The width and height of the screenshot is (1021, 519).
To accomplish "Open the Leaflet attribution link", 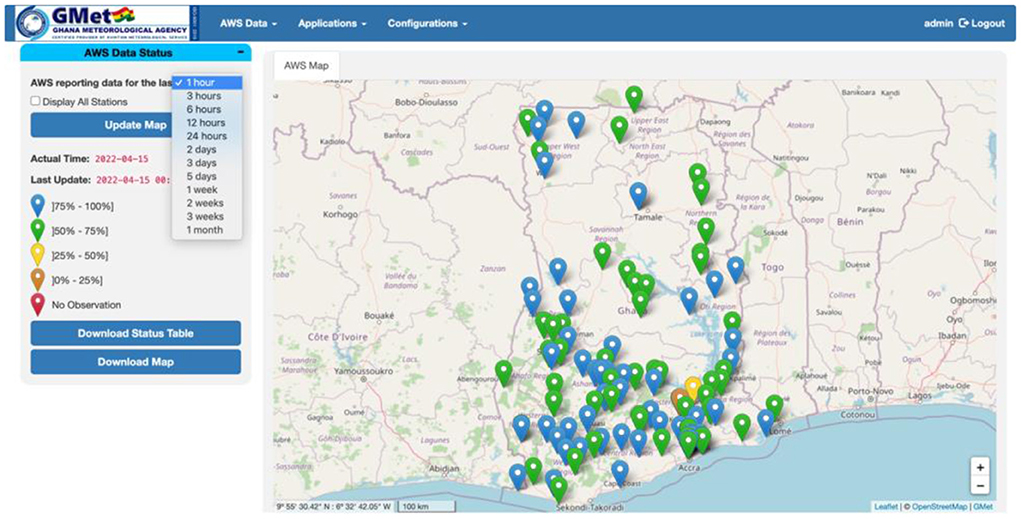I will click(885, 507).
